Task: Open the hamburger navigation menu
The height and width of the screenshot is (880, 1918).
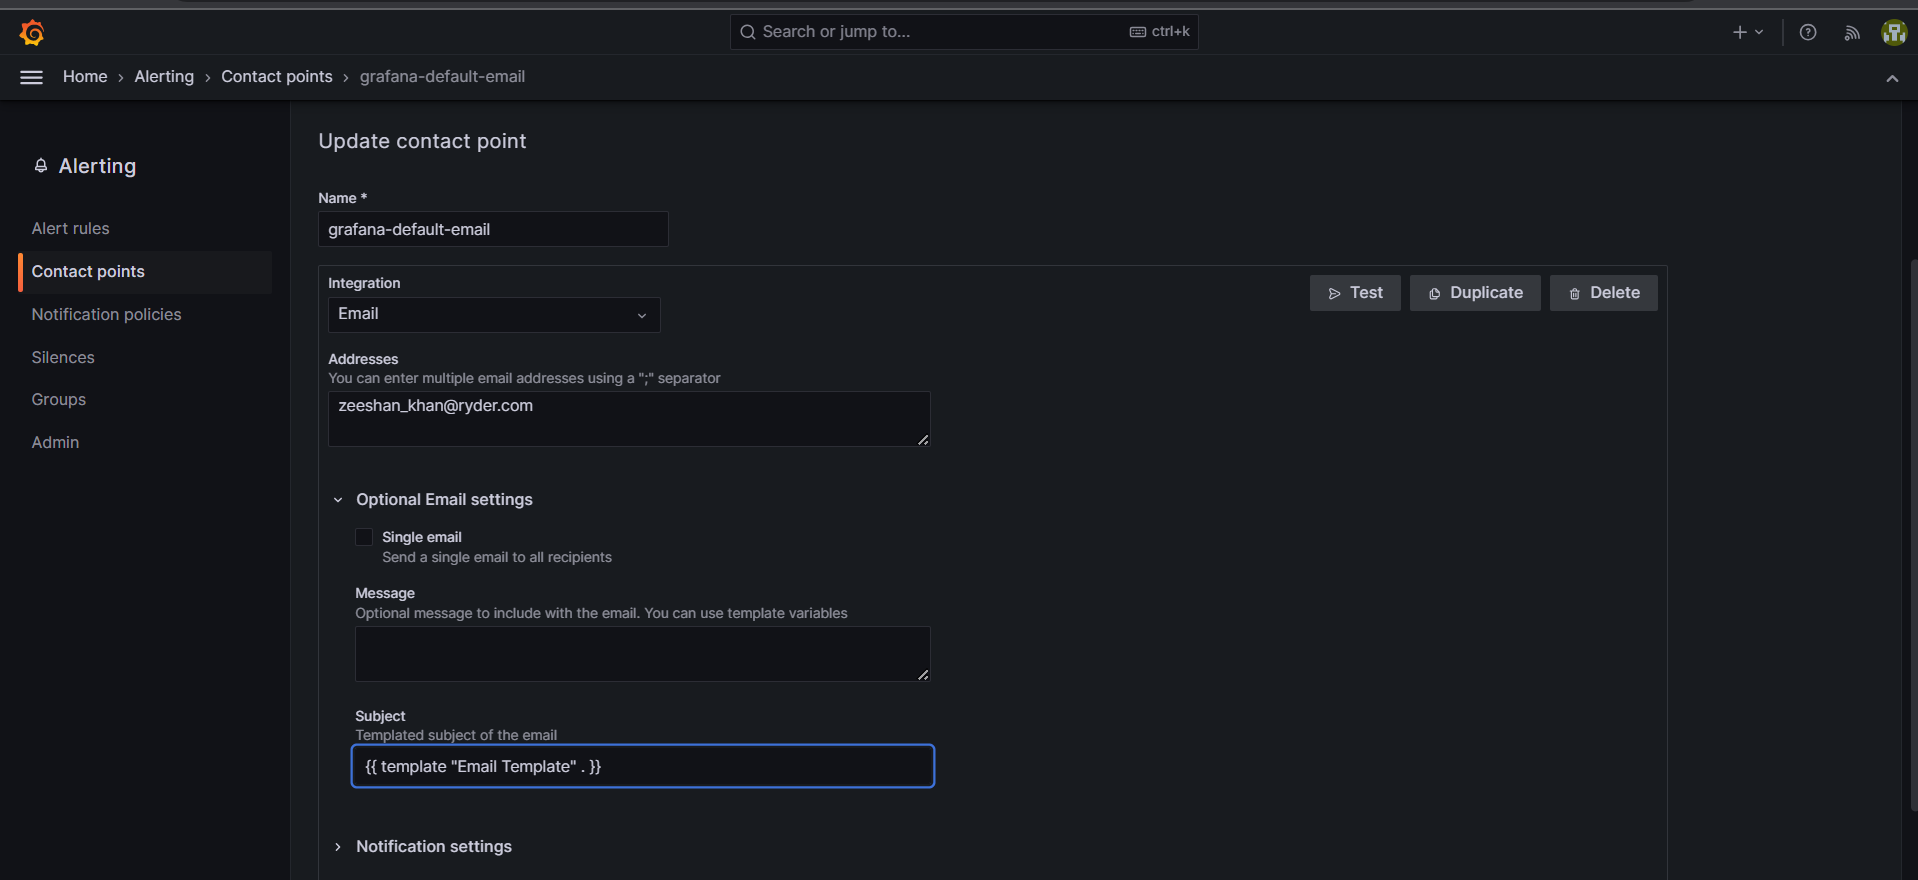Action: tap(32, 77)
